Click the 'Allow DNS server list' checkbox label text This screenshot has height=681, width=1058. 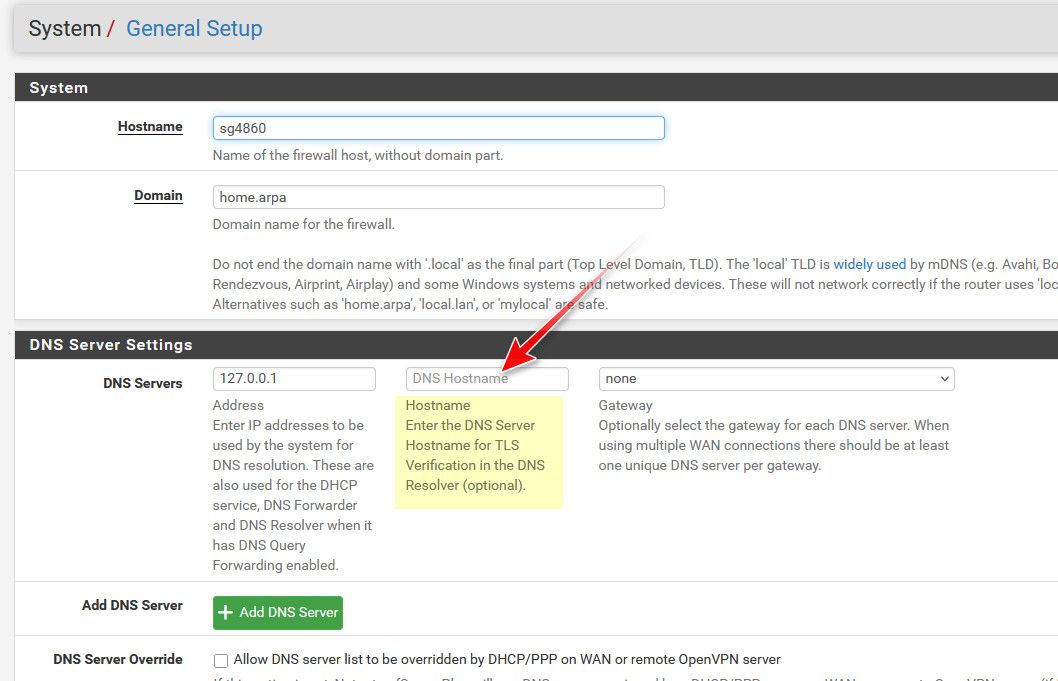[x=506, y=660]
